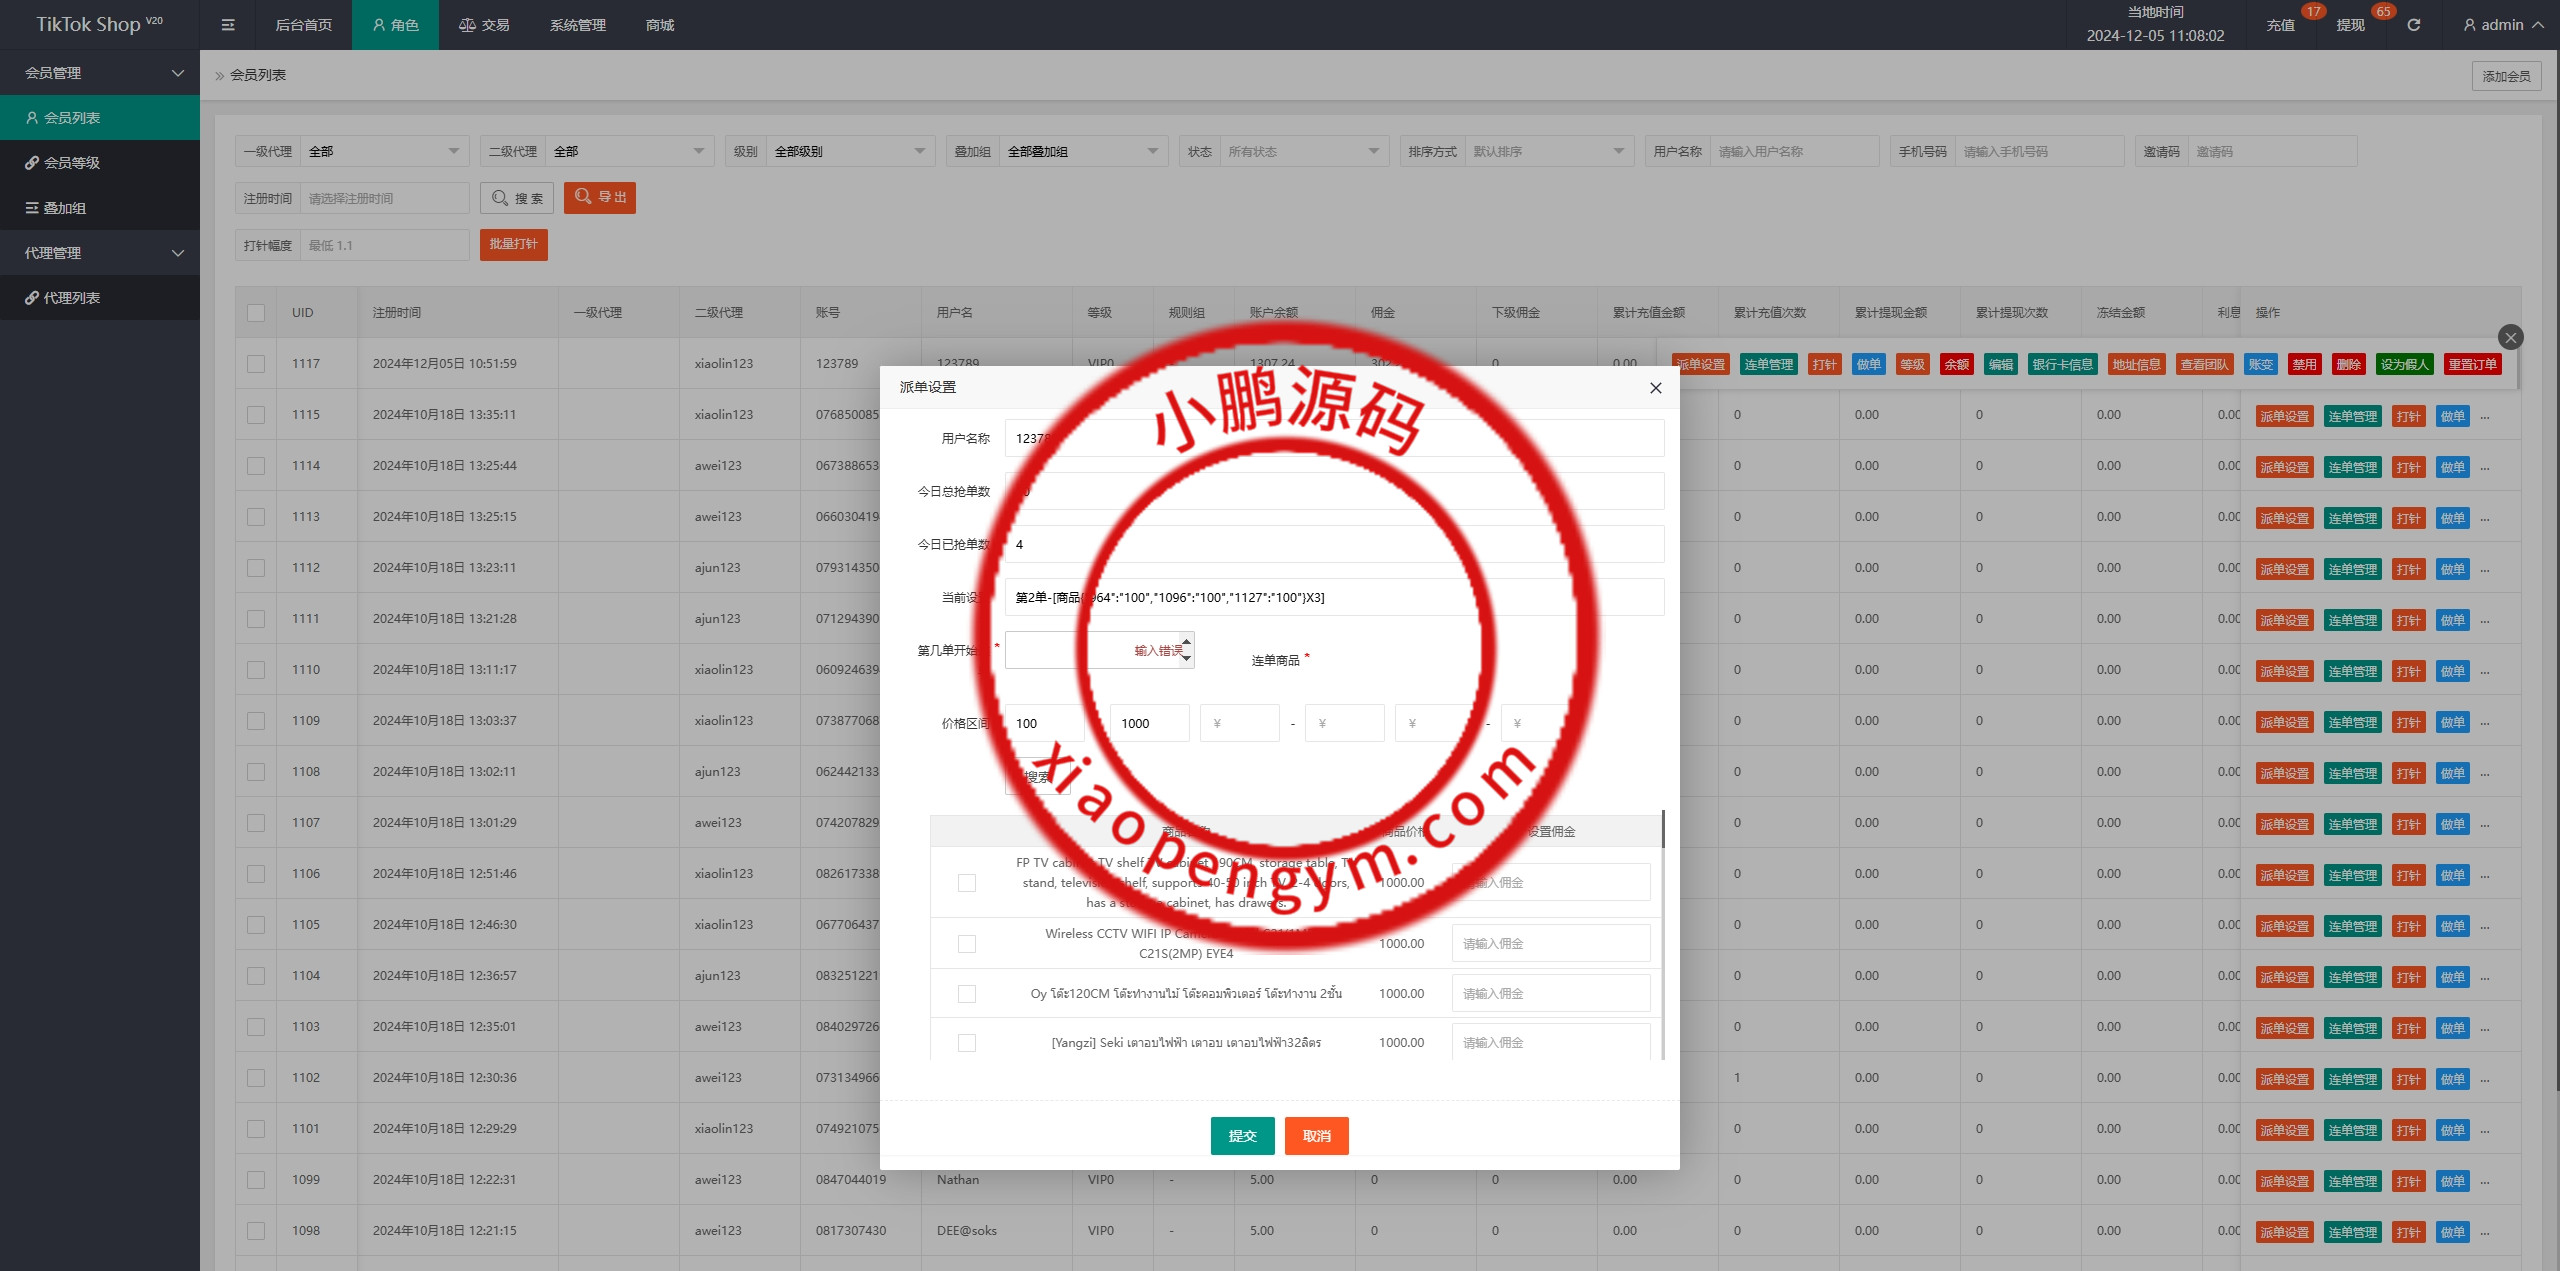Click the orange 导出 export button

coord(600,198)
